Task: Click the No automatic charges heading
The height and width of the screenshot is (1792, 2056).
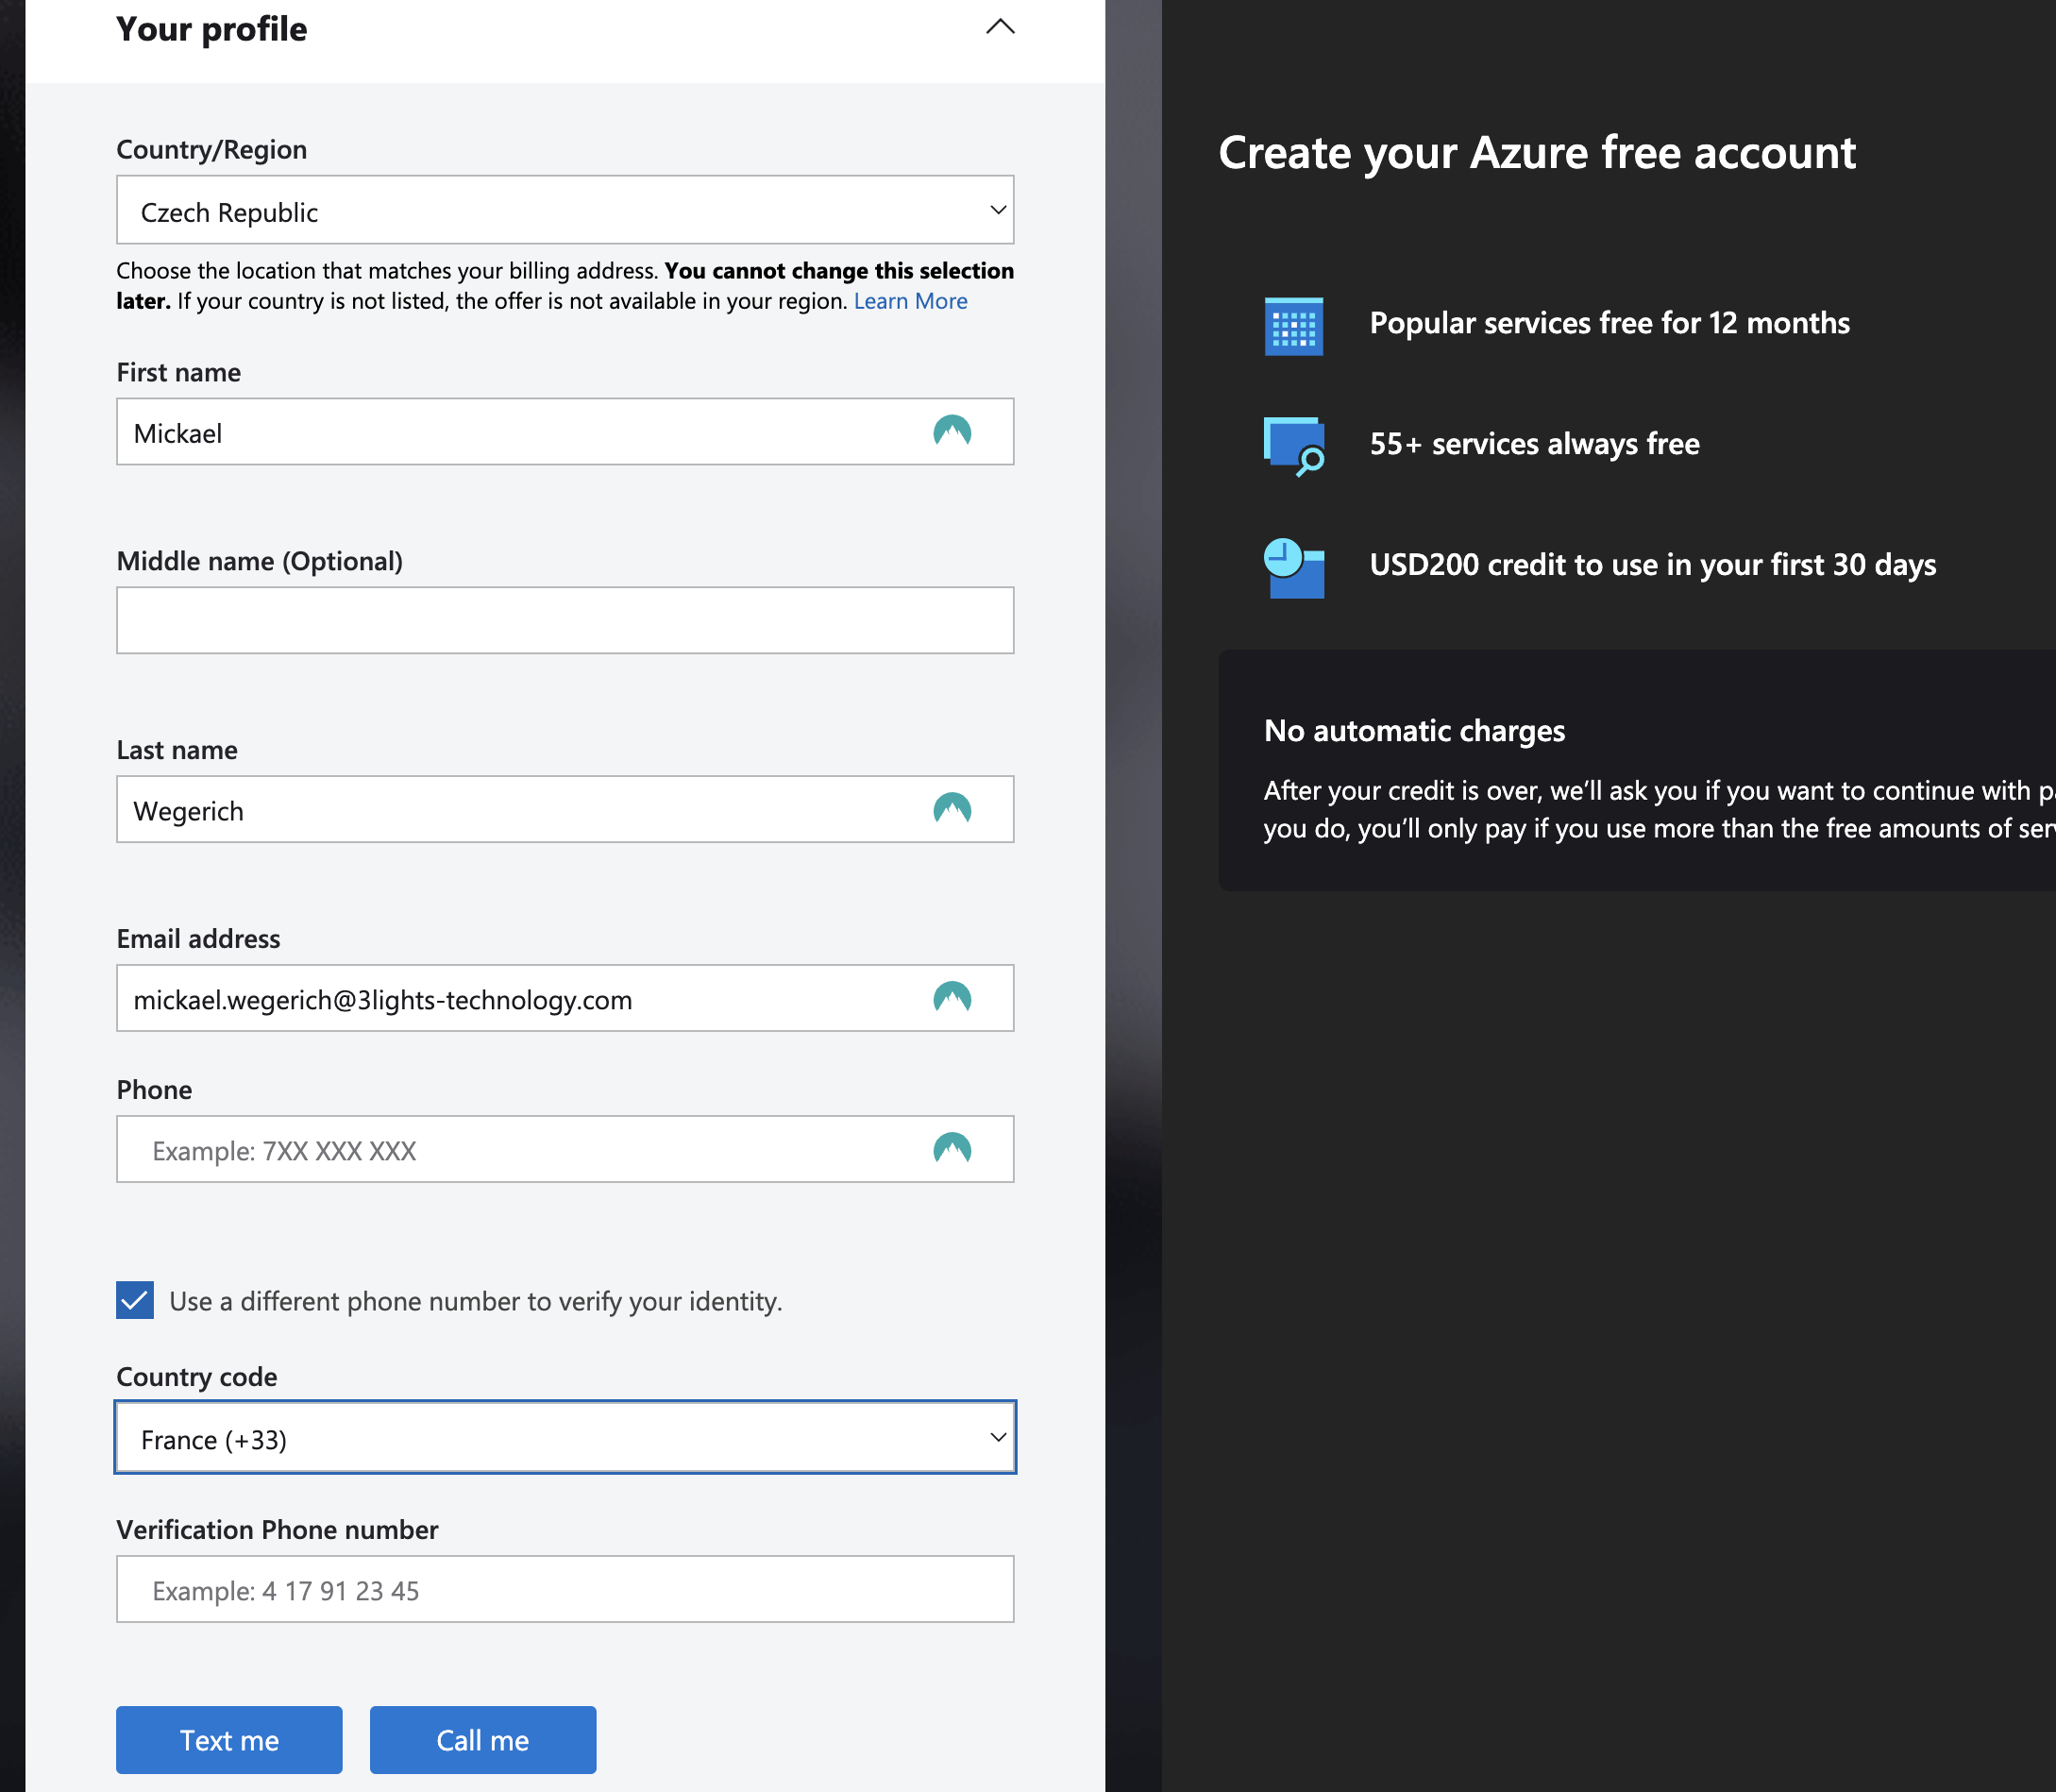Action: (x=1415, y=731)
